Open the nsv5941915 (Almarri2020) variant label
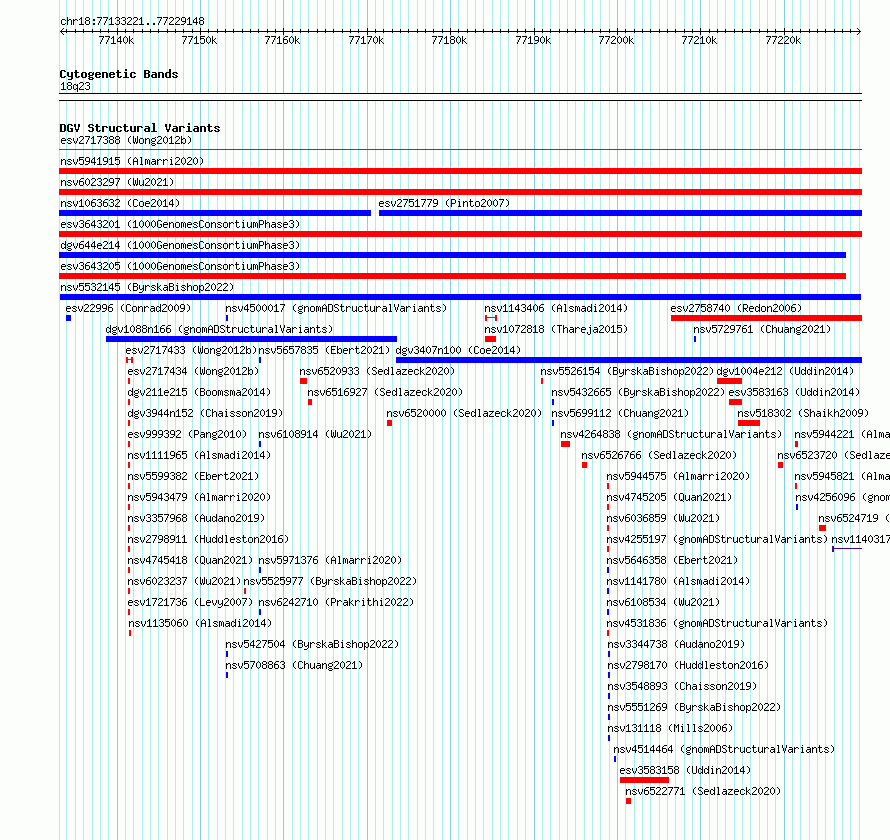Screen dimensions: 890x840 coord(132,161)
